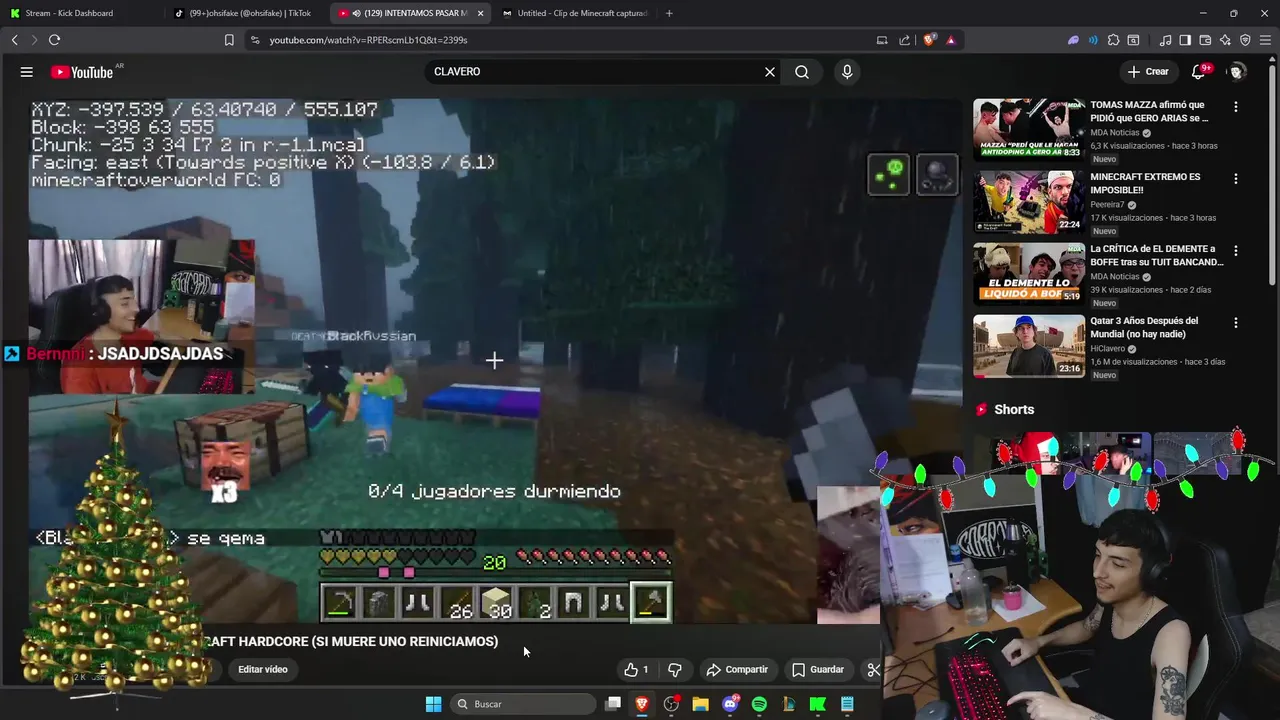Image resolution: width=1280 pixels, height=720 pixels.
Task: Start voice search with microphone icon
Action: pos(847,72)
